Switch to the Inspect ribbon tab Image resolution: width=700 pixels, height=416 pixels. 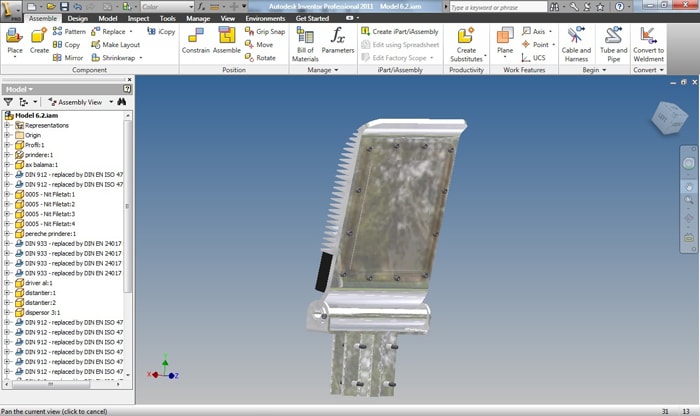click(x=138, y=18)
